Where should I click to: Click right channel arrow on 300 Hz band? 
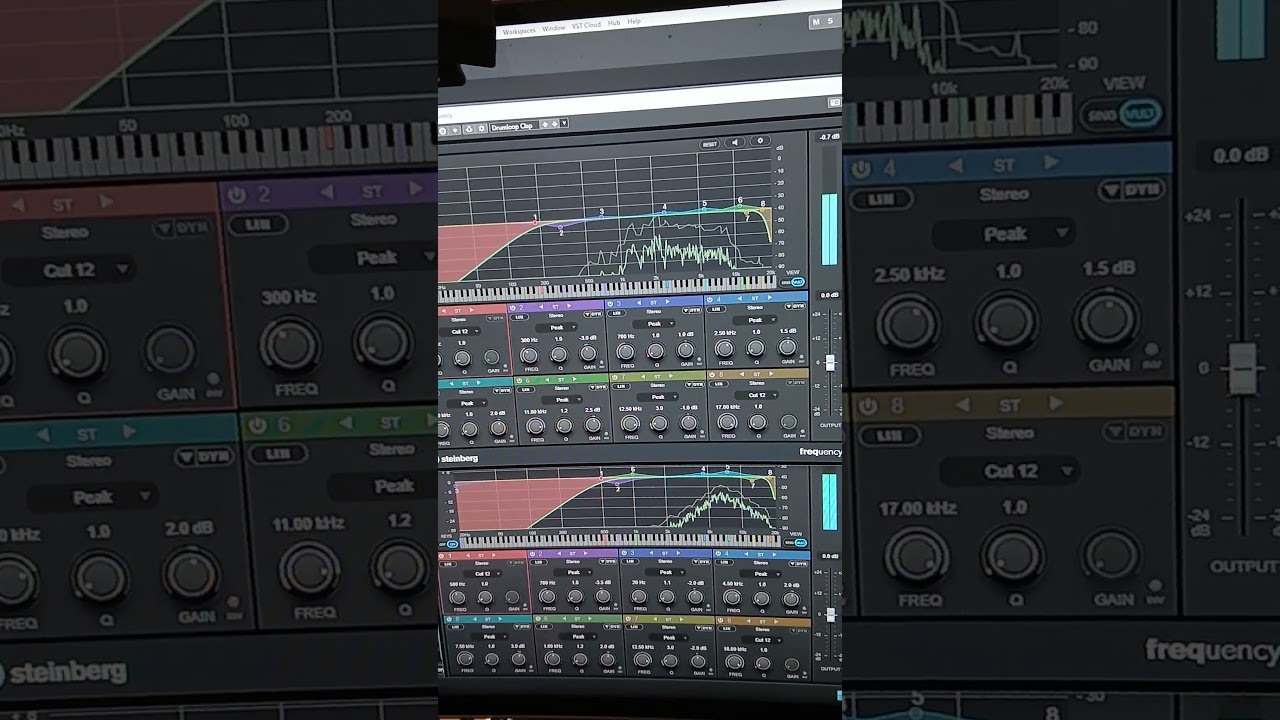tap(569, 306)
